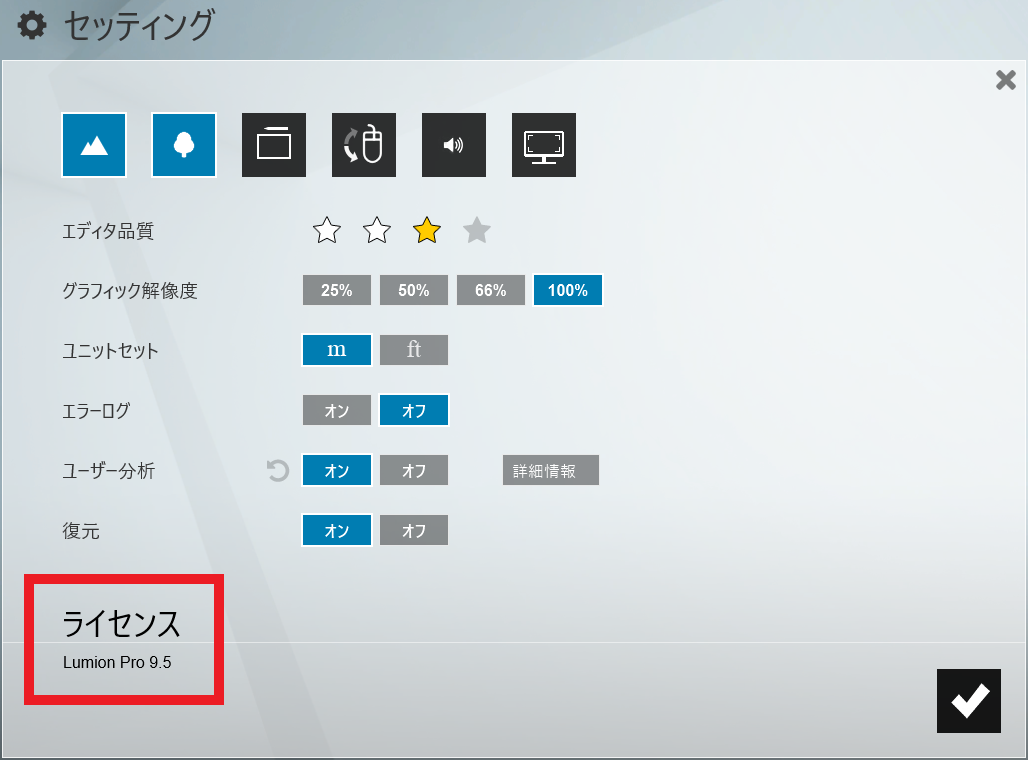Choose meters (m) as unit set
1028x760 pixels.
click(x=337, y=350)
